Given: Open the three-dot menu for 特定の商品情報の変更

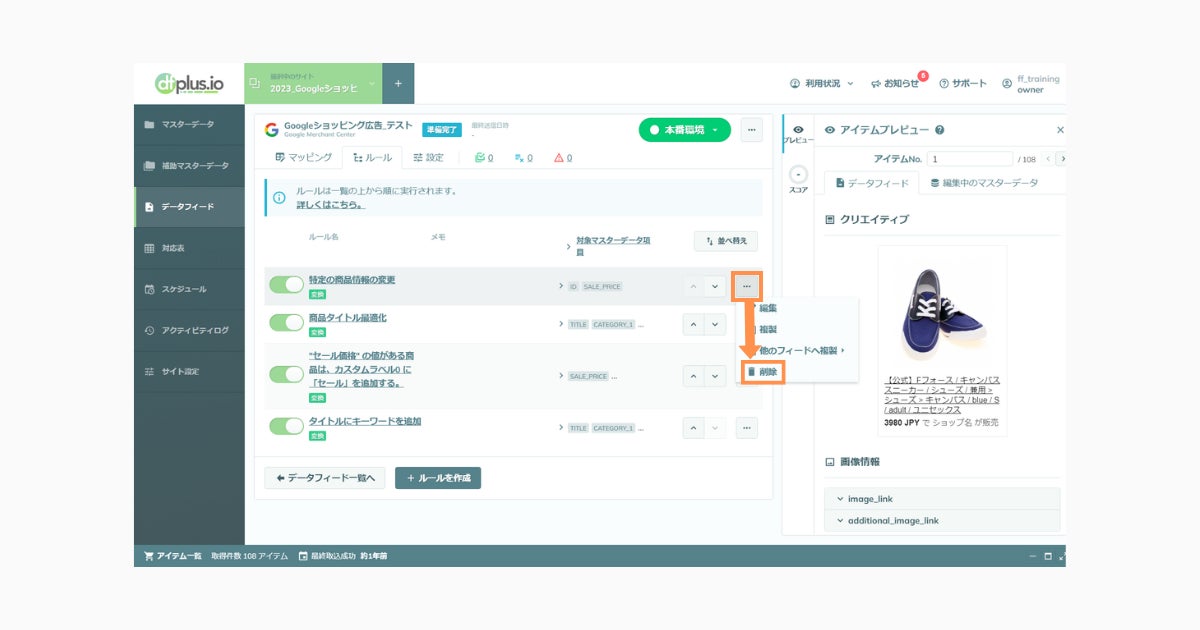Looking at the screenshot, I should click(747, 287).
